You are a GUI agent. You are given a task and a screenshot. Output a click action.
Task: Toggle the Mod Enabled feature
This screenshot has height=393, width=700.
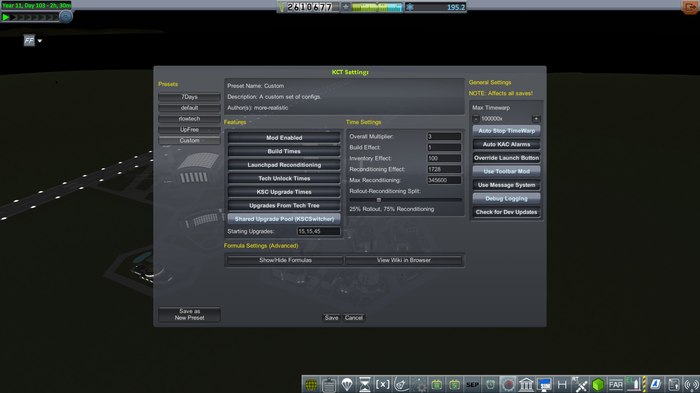[x=284, y=138]
